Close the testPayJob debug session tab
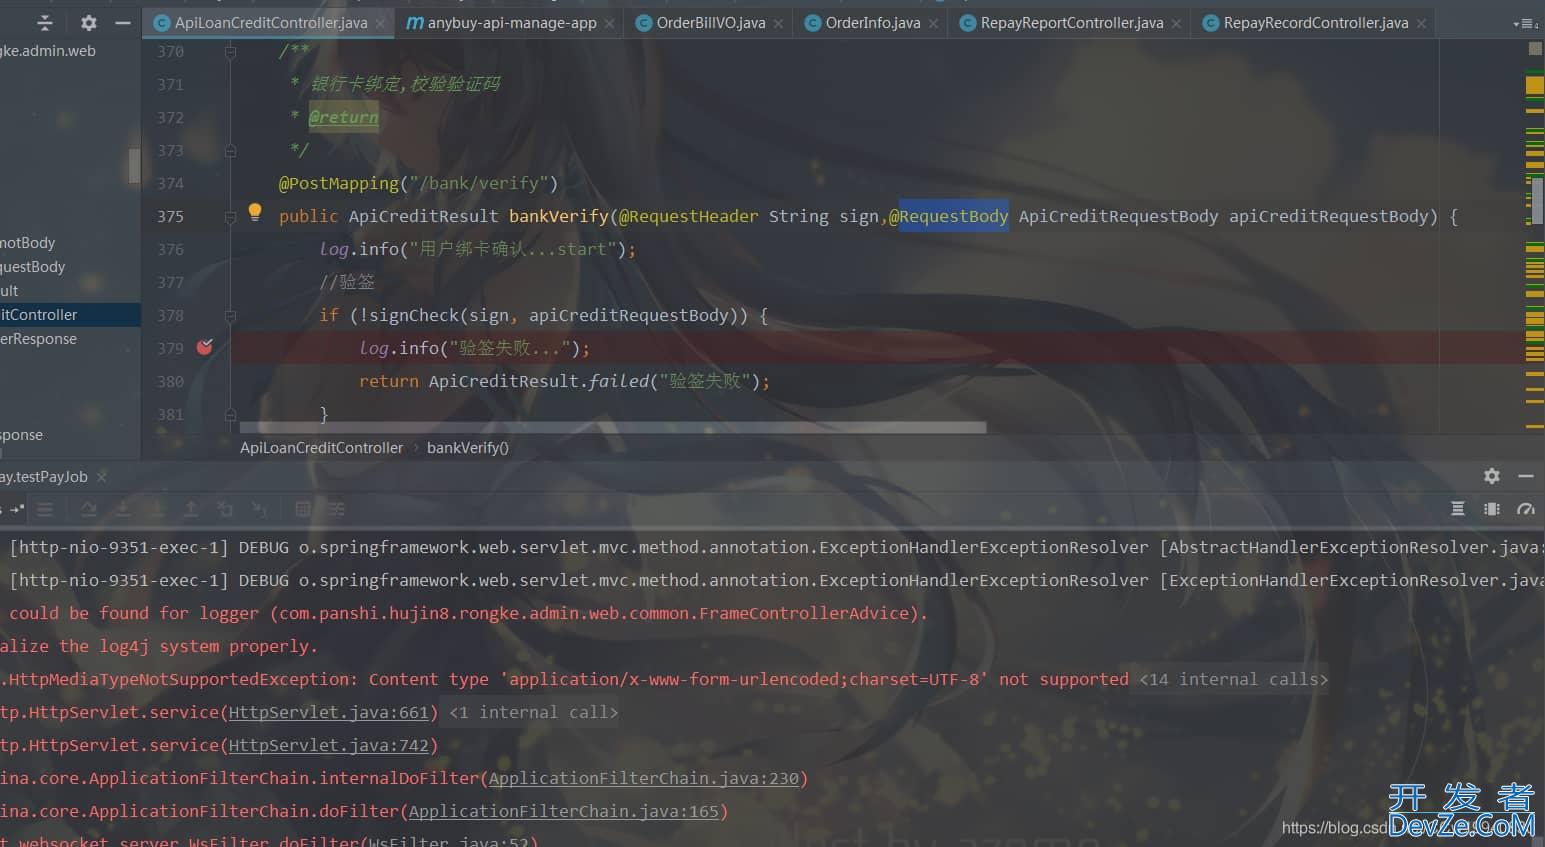The height and width of the screenshot is (847, 1545). 101,477
